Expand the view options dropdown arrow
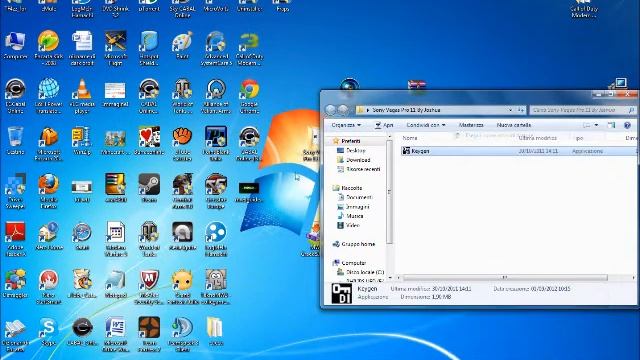Image resolution: width=640 pixels, height=360 pixels. 596,125
